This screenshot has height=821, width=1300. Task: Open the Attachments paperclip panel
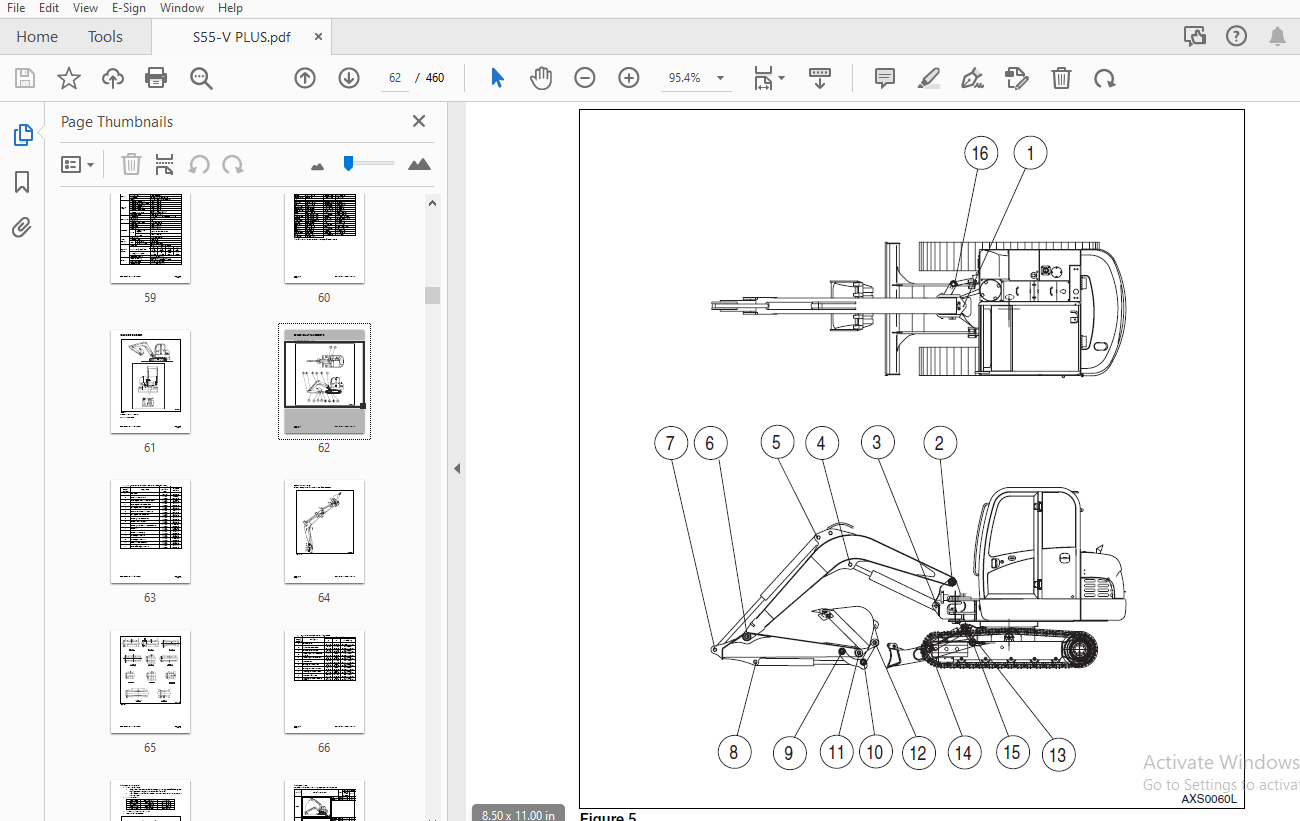tap(22, 227)
